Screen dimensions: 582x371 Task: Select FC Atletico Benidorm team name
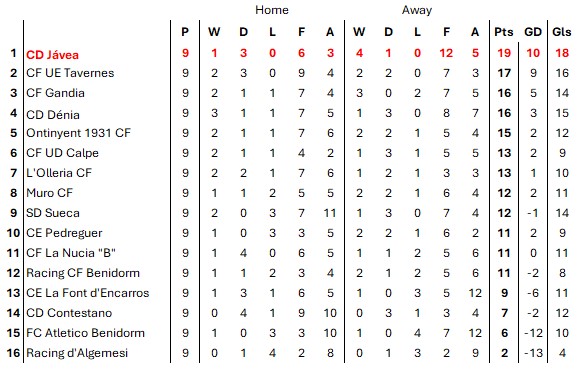pyautogui.click(x=85, y=333)
